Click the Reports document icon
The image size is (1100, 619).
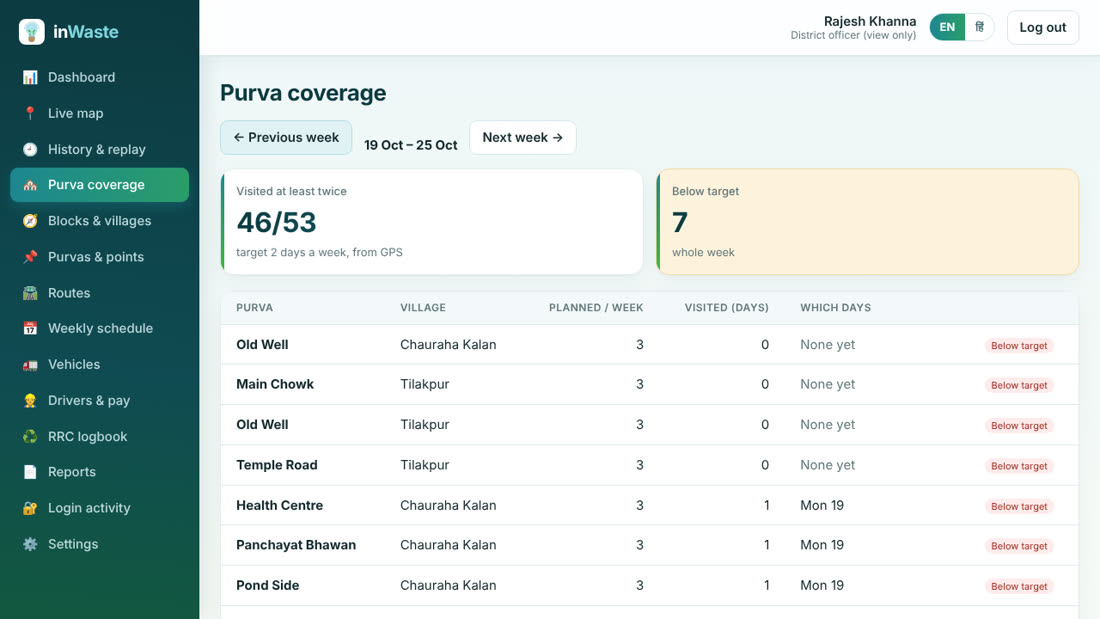coord(29,472)
